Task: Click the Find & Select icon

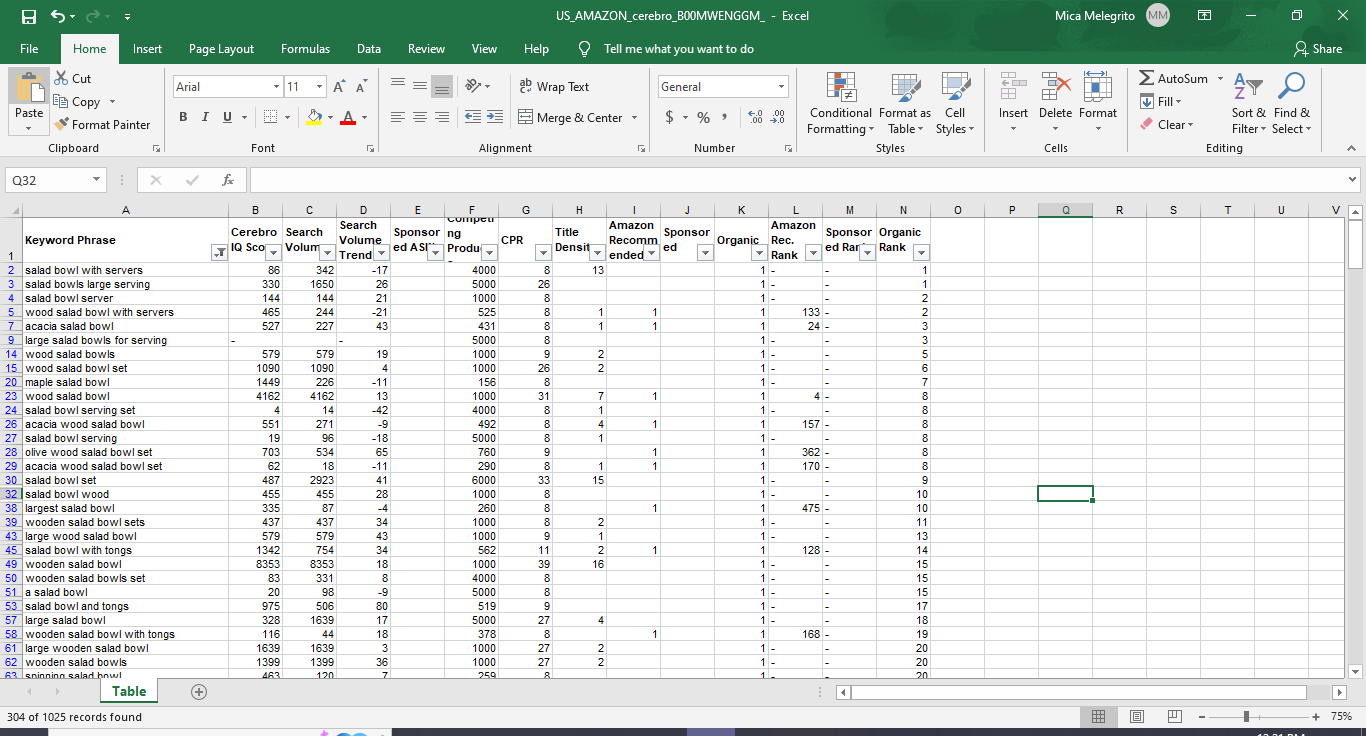Action: [x=1291, y=104]
